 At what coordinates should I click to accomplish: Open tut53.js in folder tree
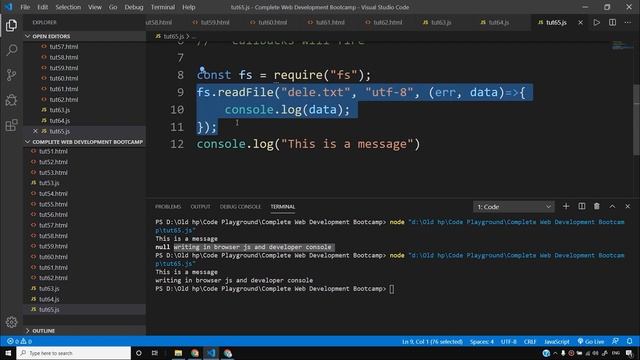tap(49, 183)
